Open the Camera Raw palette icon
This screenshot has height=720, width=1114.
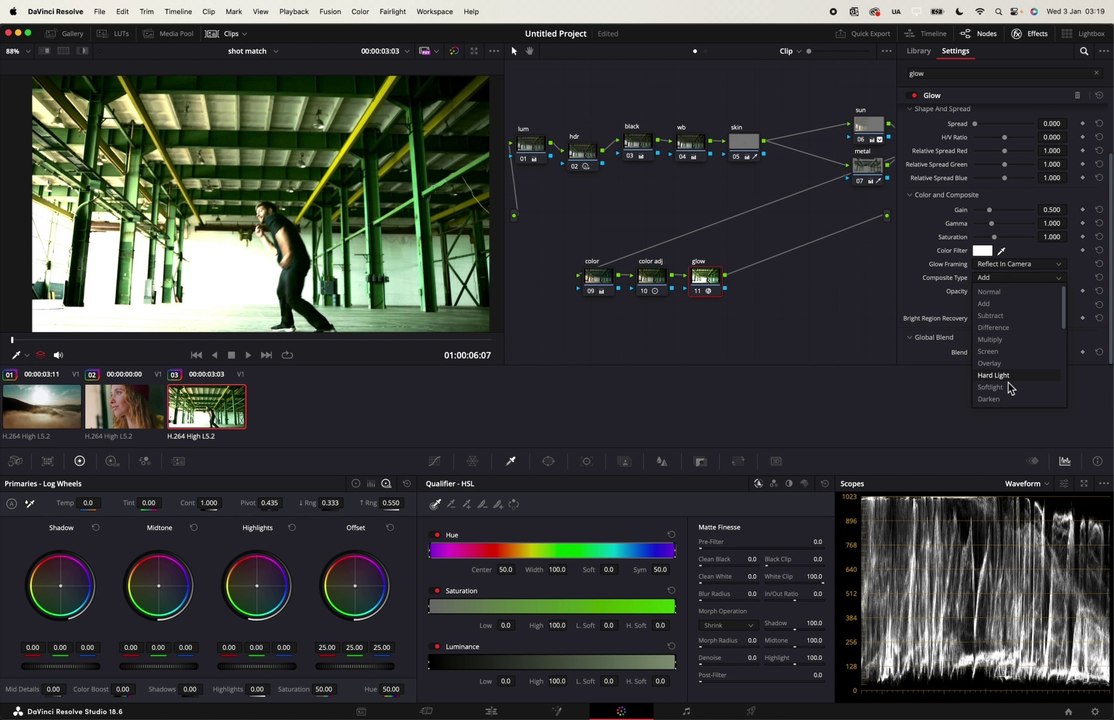(x=15, y=461)
